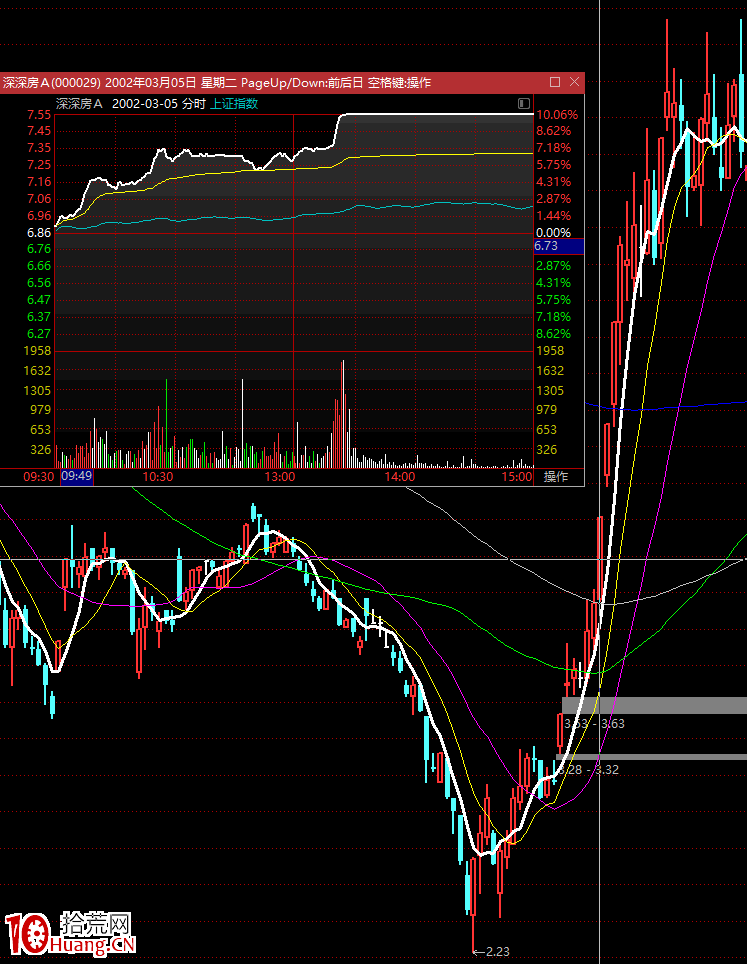Click the maximize icon on the intraday popup
This screenshot has width=747, height=964.
pyautogui.click(x=555, y=82)
